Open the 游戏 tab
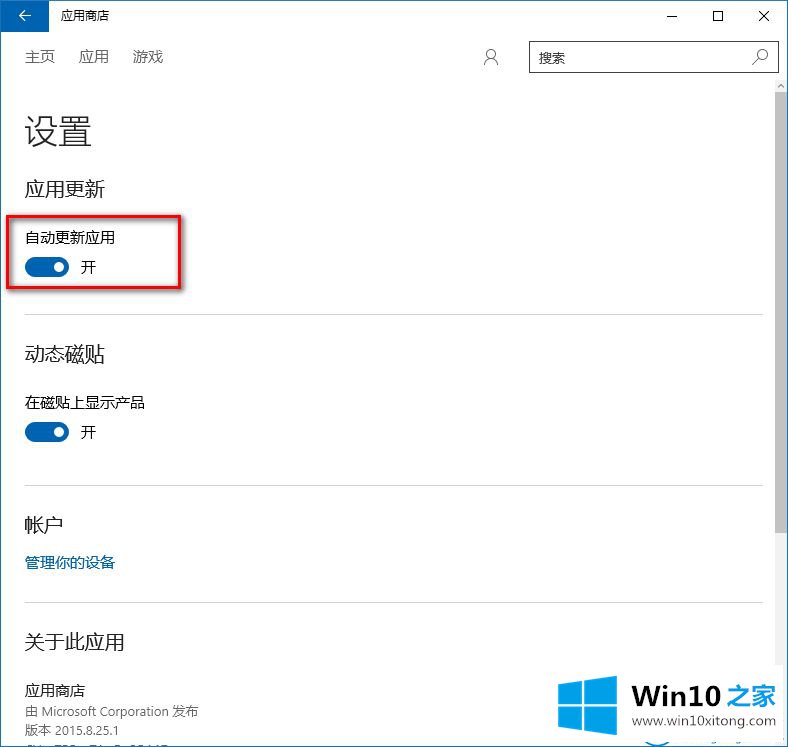The image size is (788, 747). [x=148, y=56]
